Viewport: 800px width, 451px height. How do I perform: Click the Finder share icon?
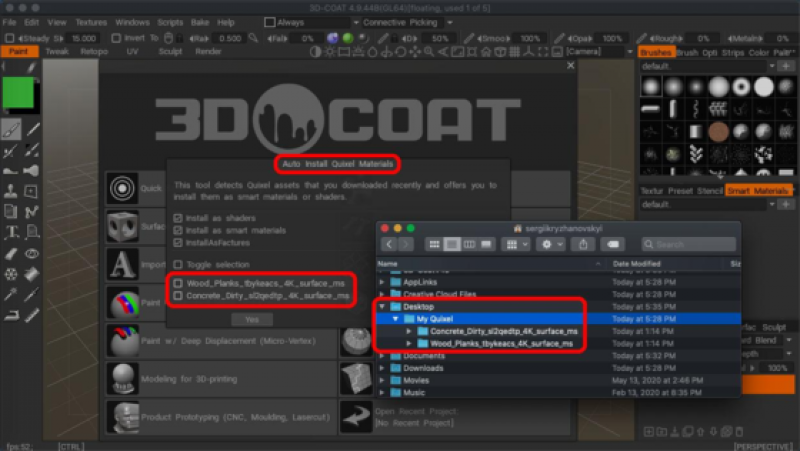point(583,244)
